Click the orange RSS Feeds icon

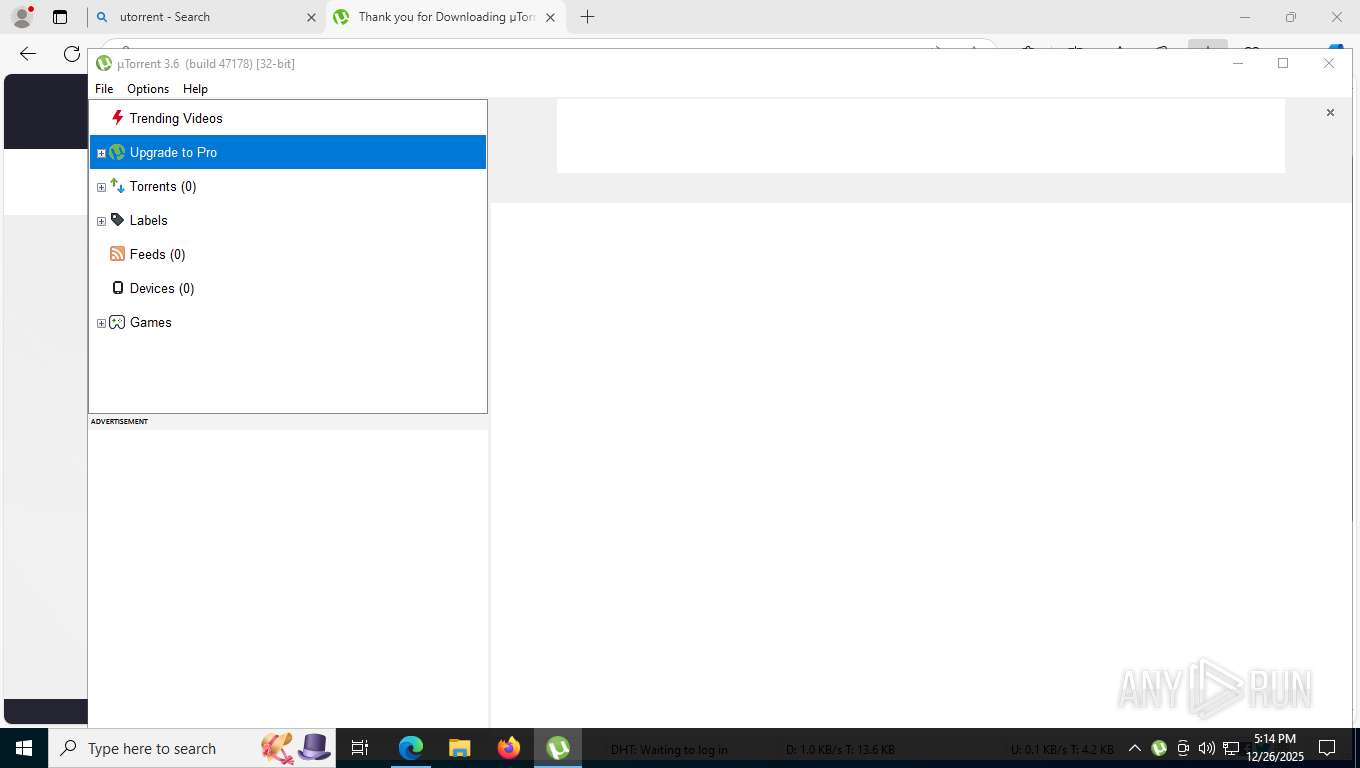[117, 254]
